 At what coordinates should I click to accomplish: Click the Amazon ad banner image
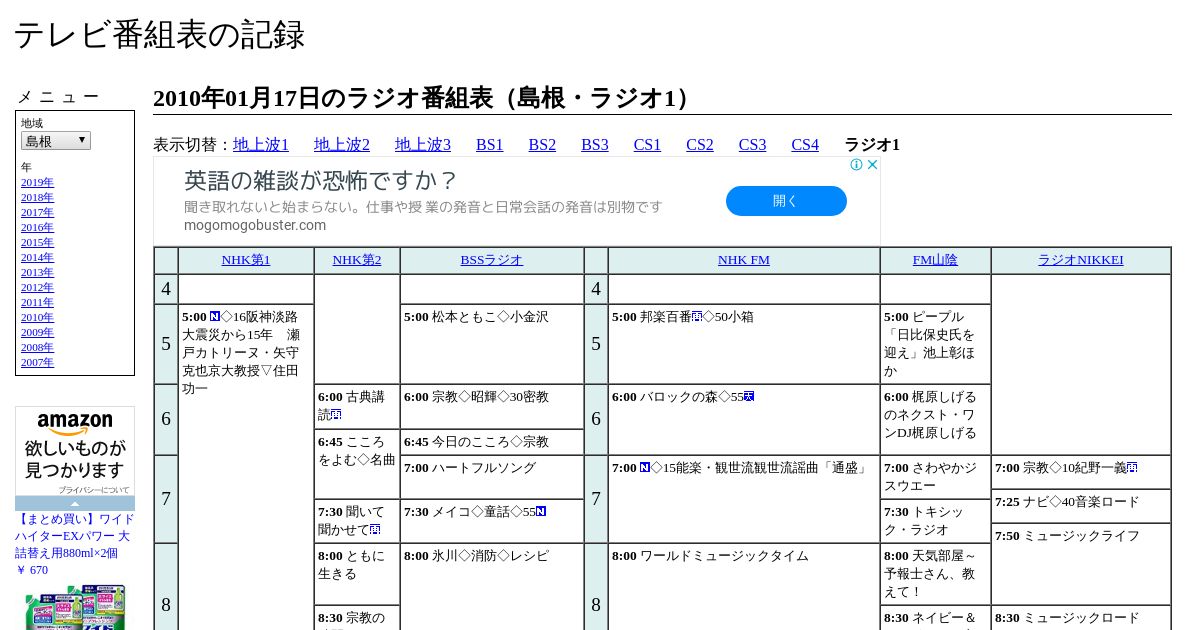coord(75,452)
